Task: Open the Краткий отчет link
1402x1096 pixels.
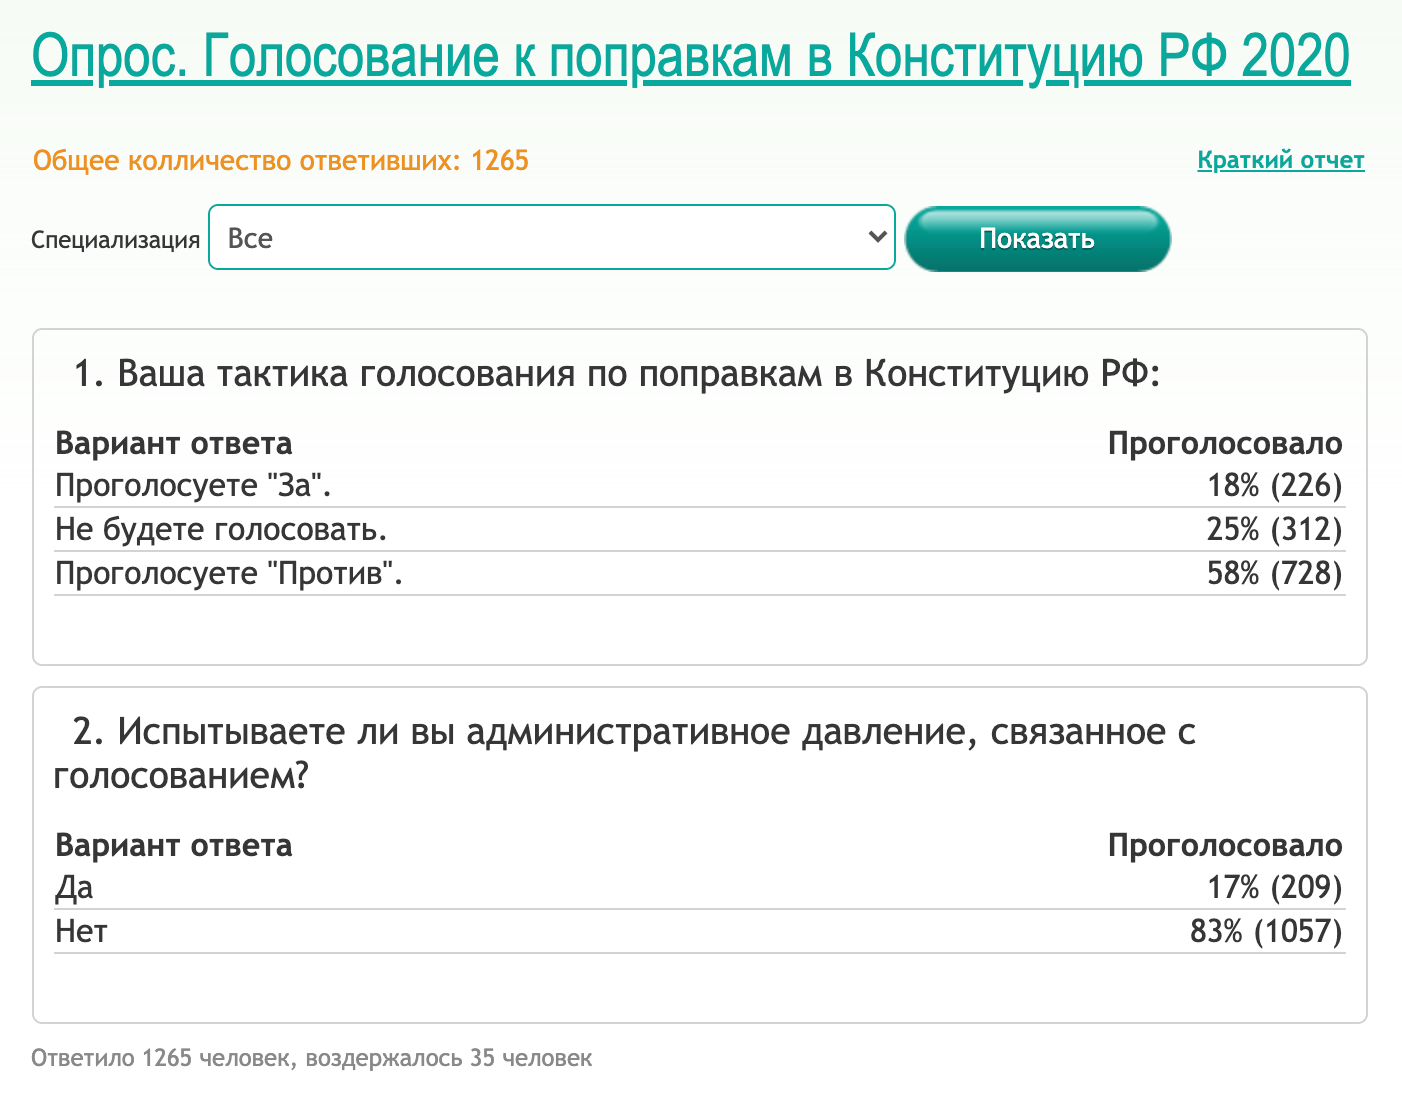Action: [x=1280, y=160]
